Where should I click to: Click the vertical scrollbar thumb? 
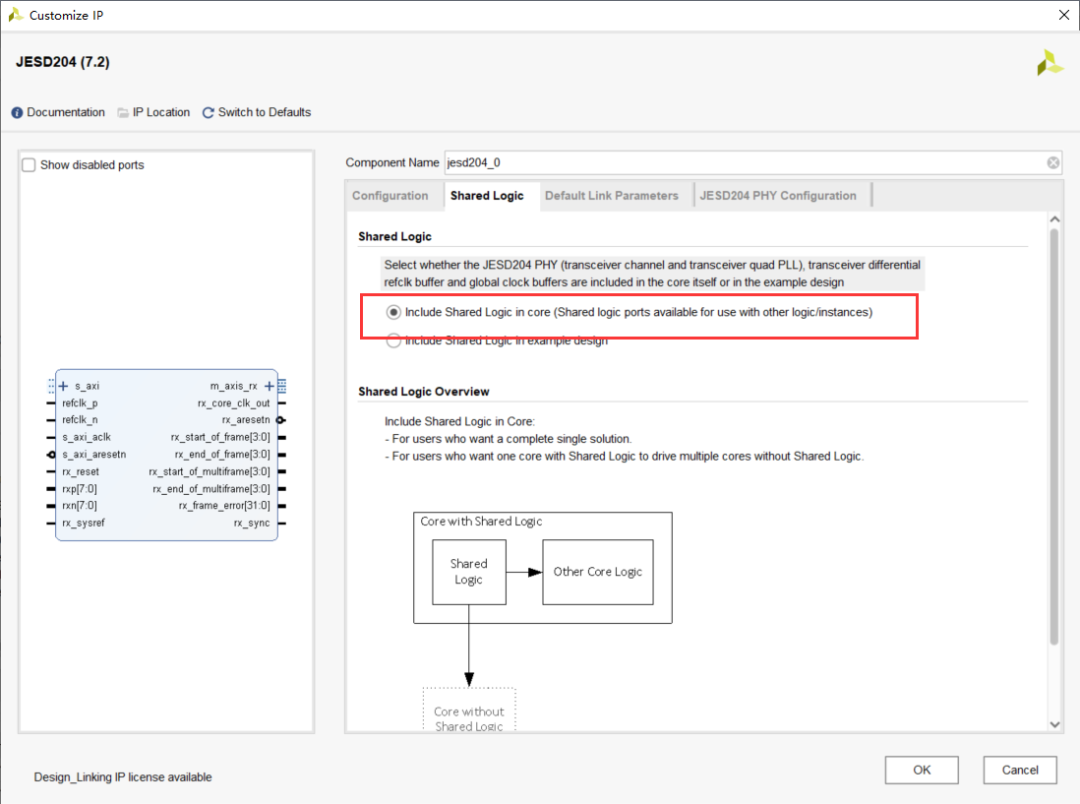1055,437
